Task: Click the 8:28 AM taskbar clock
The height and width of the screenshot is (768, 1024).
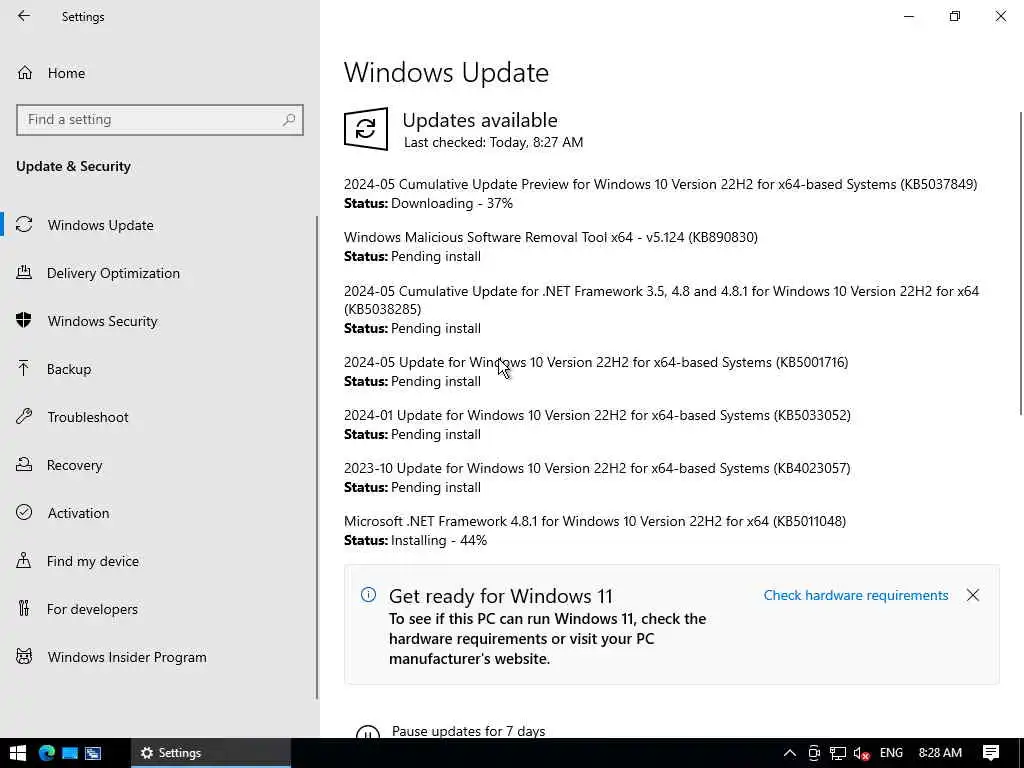Action: pos(940,753)
